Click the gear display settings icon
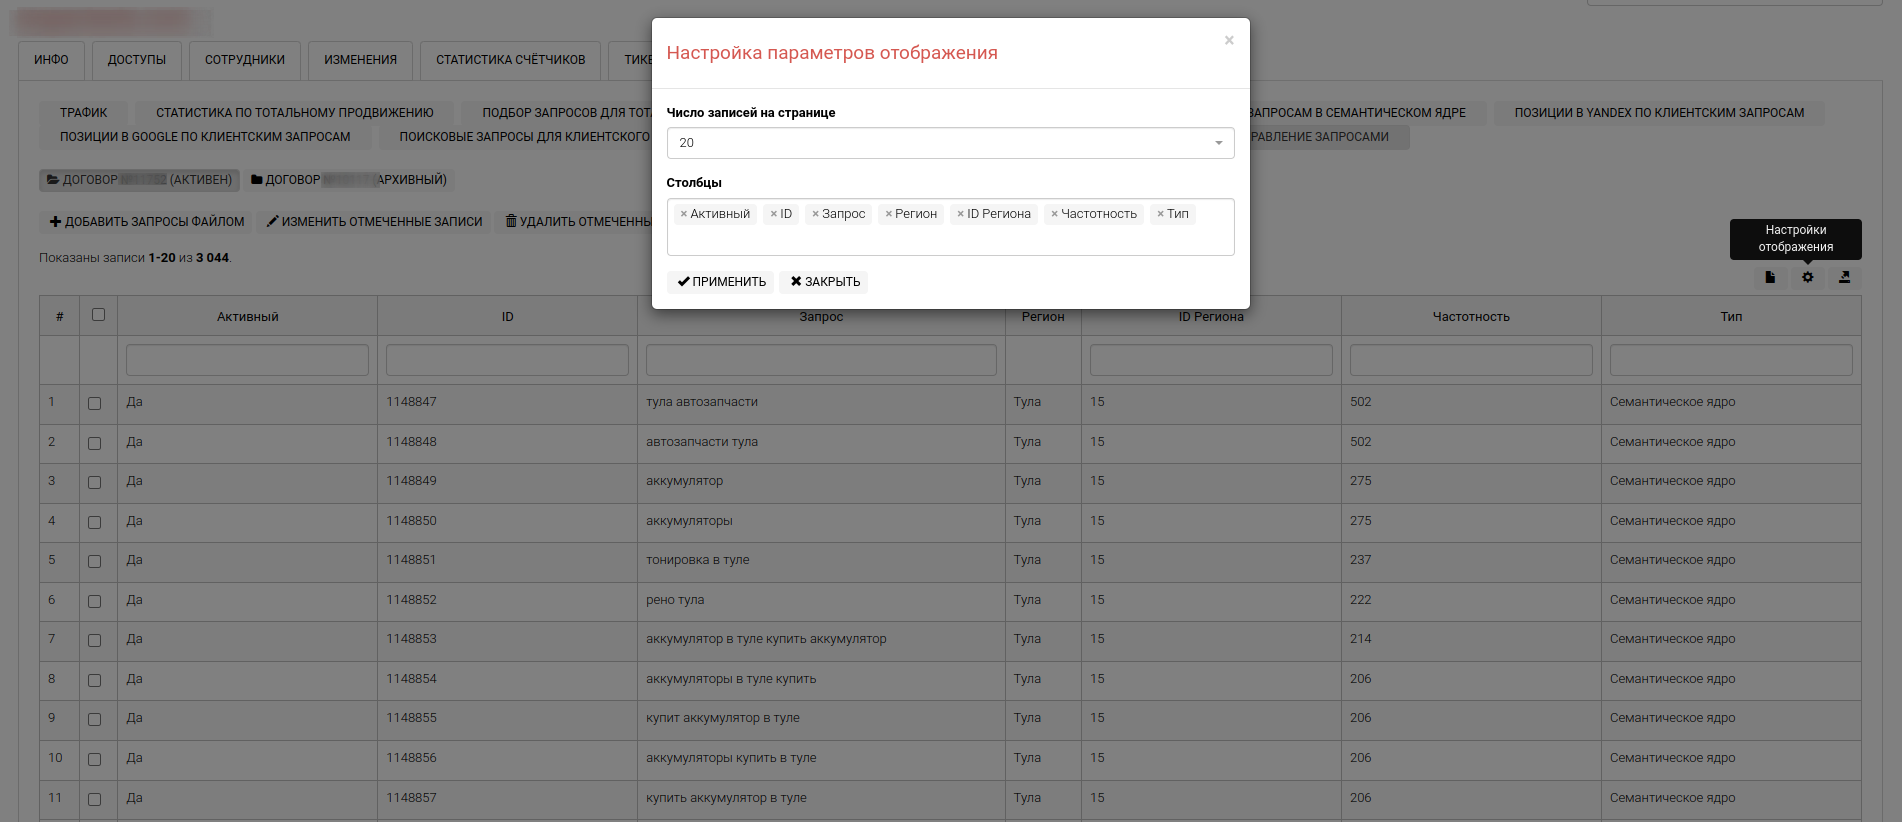This screenshot has height=822, width=1902. [1807, 278]
